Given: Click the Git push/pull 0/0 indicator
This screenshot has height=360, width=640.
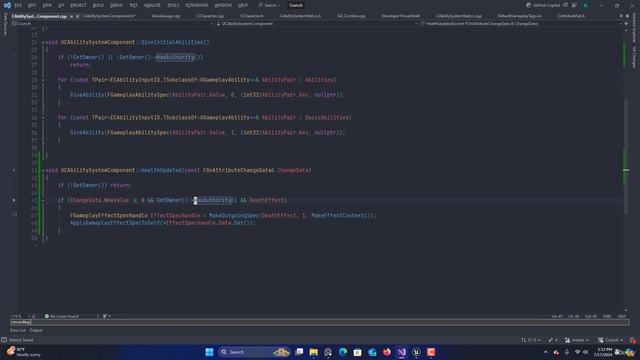Looking at the screenshot, I should pyautogui.click(x=531, y=340).
